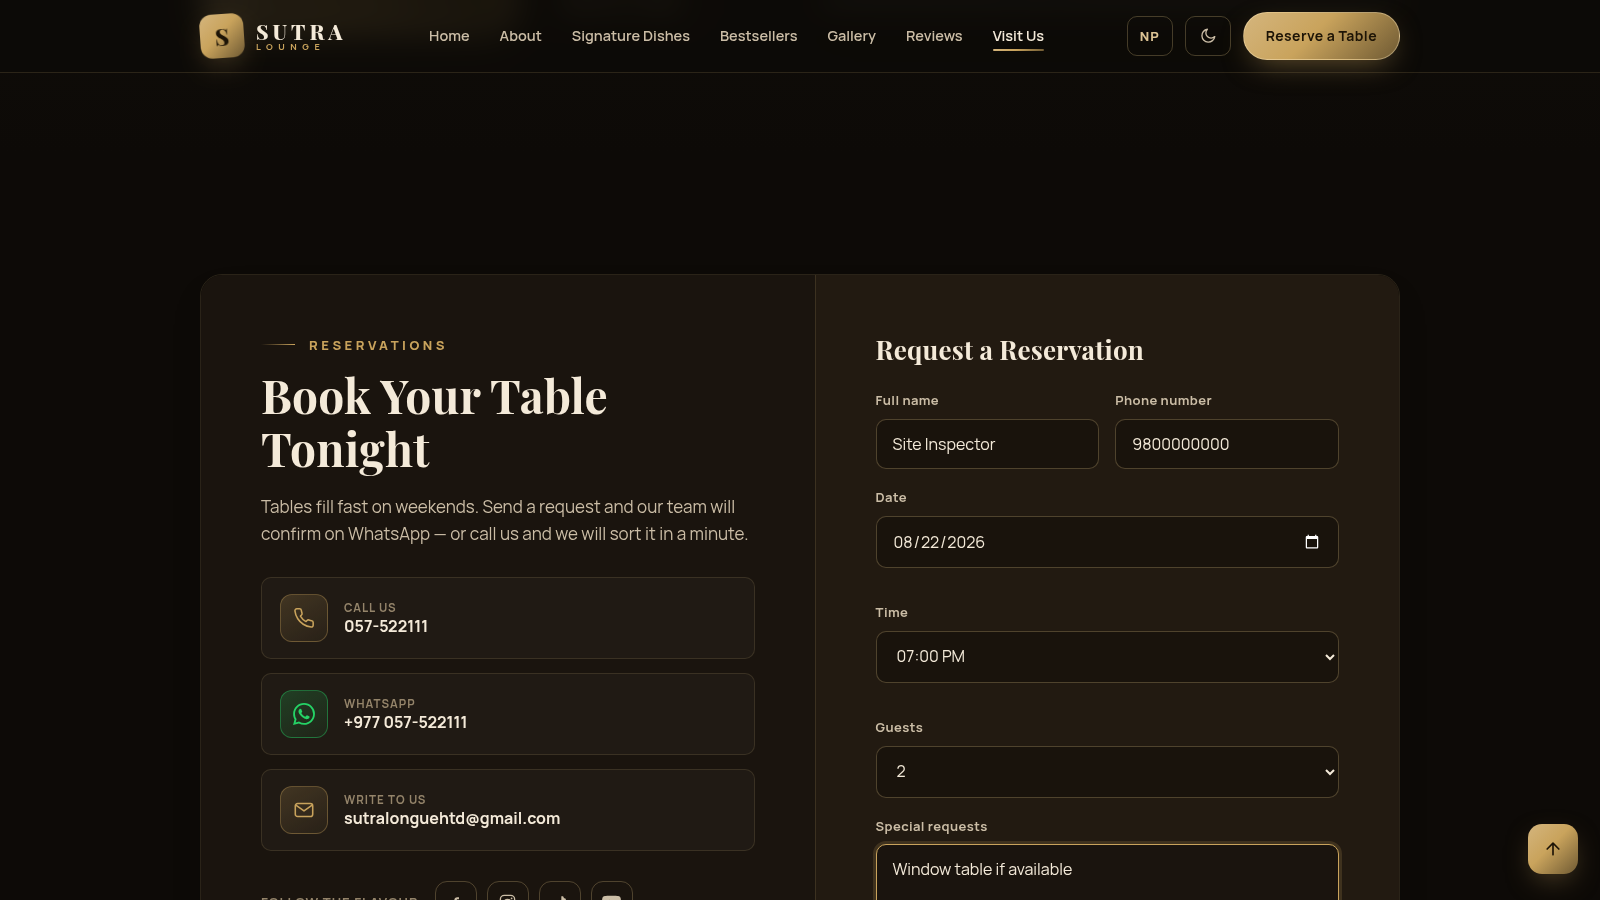Click the 'Date' field label
Viewport: 1600px width, 900px height.
point(891,498)
